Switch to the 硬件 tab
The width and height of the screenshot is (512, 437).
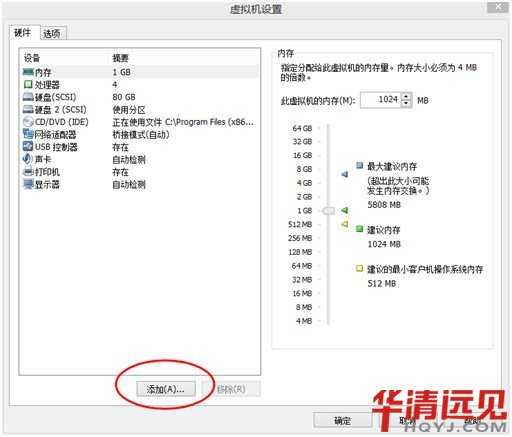[23, 32]
